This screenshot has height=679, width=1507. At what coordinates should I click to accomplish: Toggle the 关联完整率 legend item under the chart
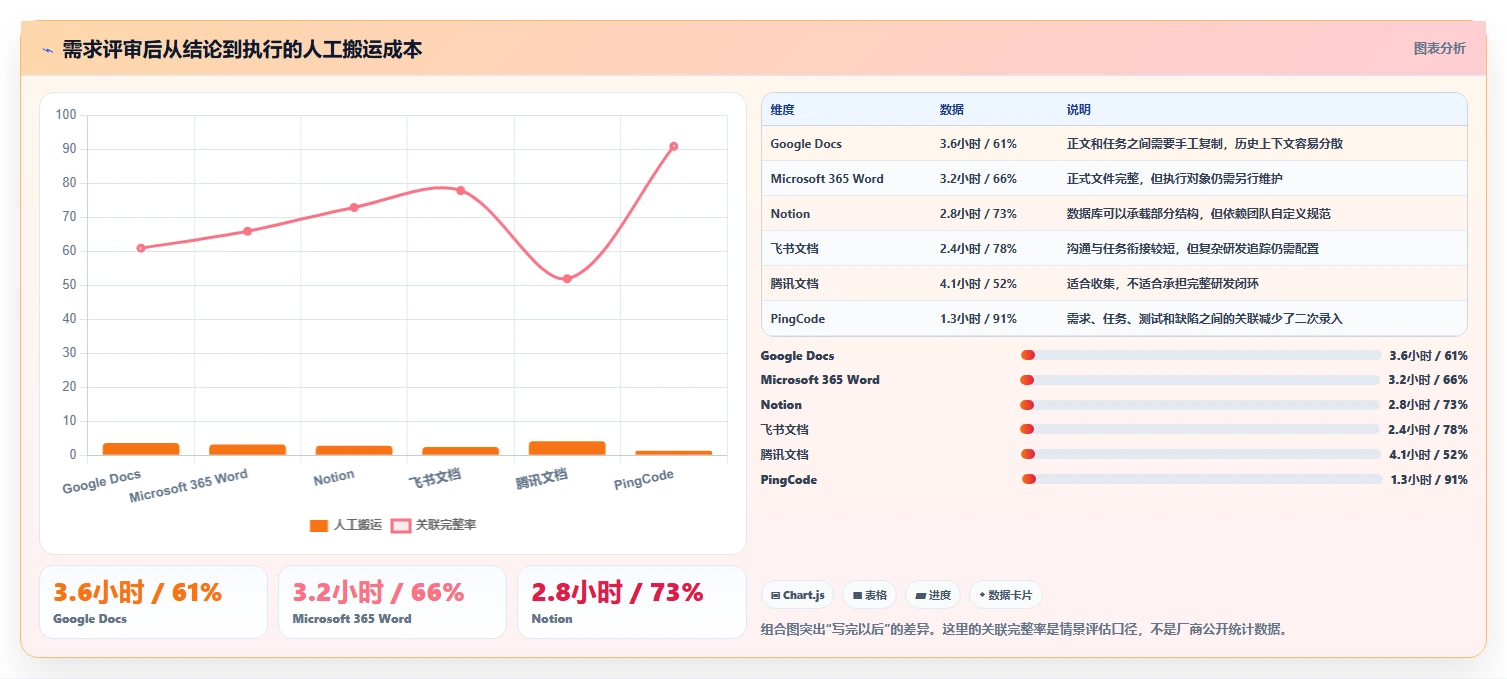tap(433, 525)
